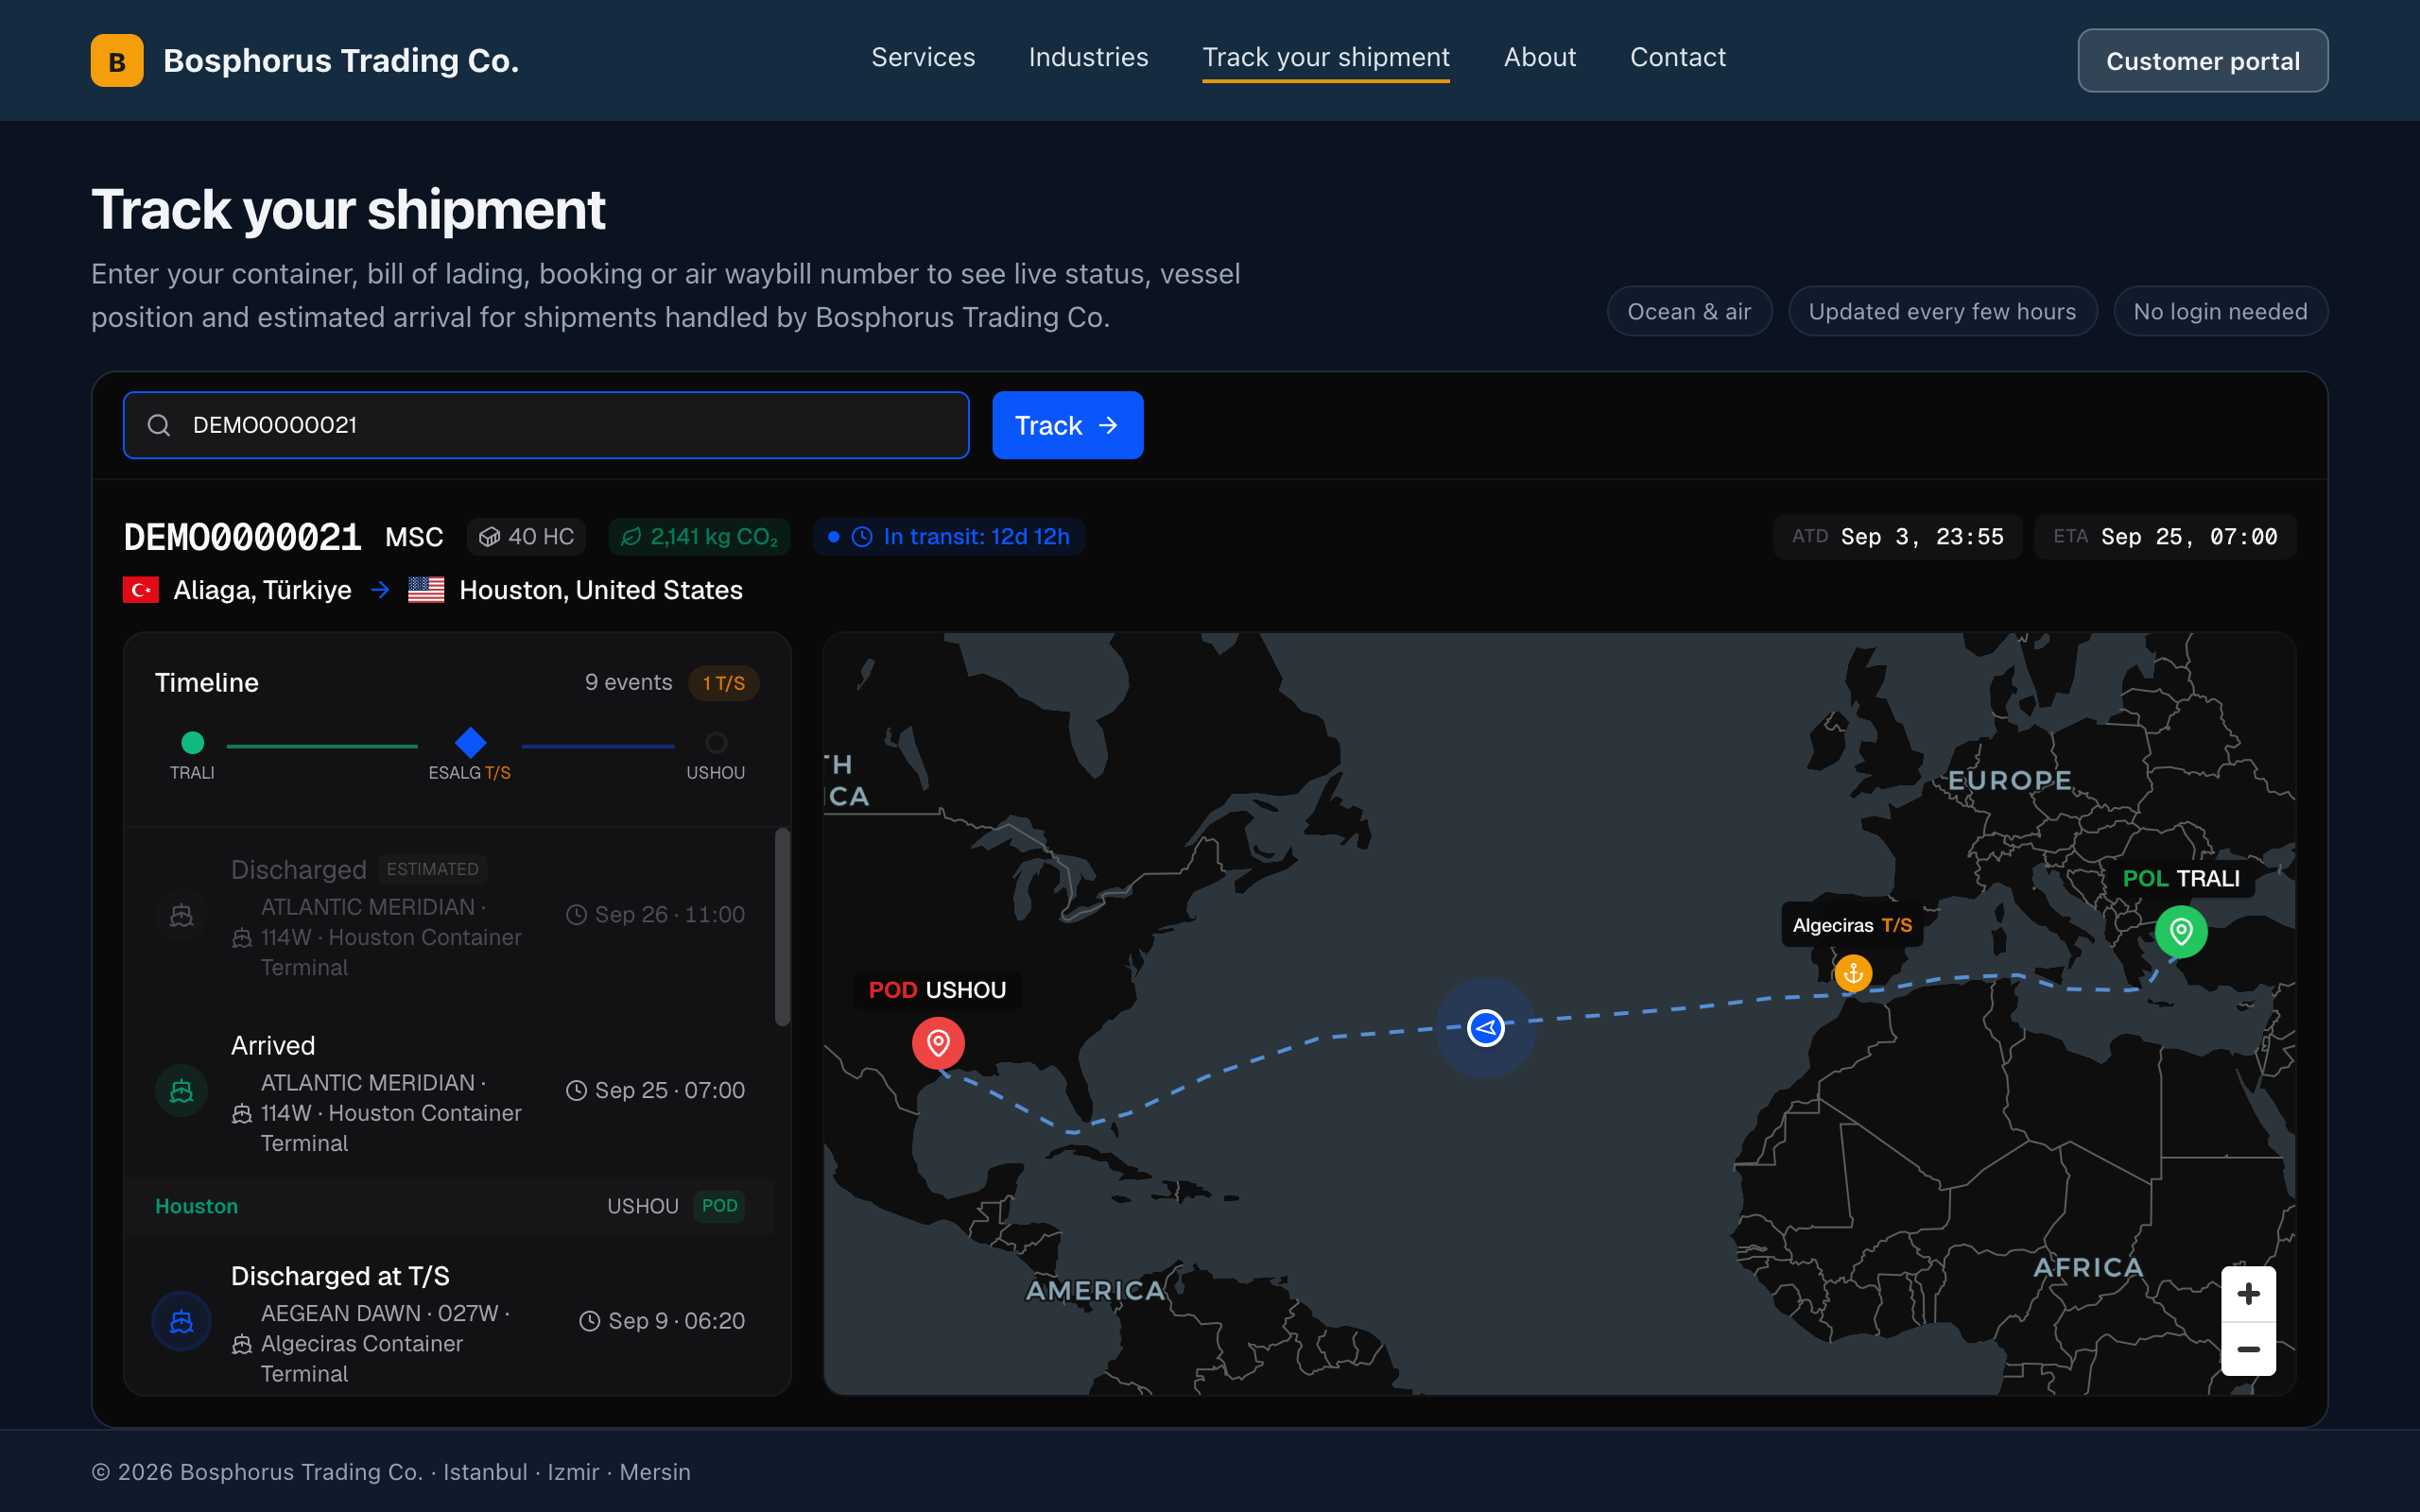
Task: Click the Türkiye flag icon
Action: tap(141, 590)
